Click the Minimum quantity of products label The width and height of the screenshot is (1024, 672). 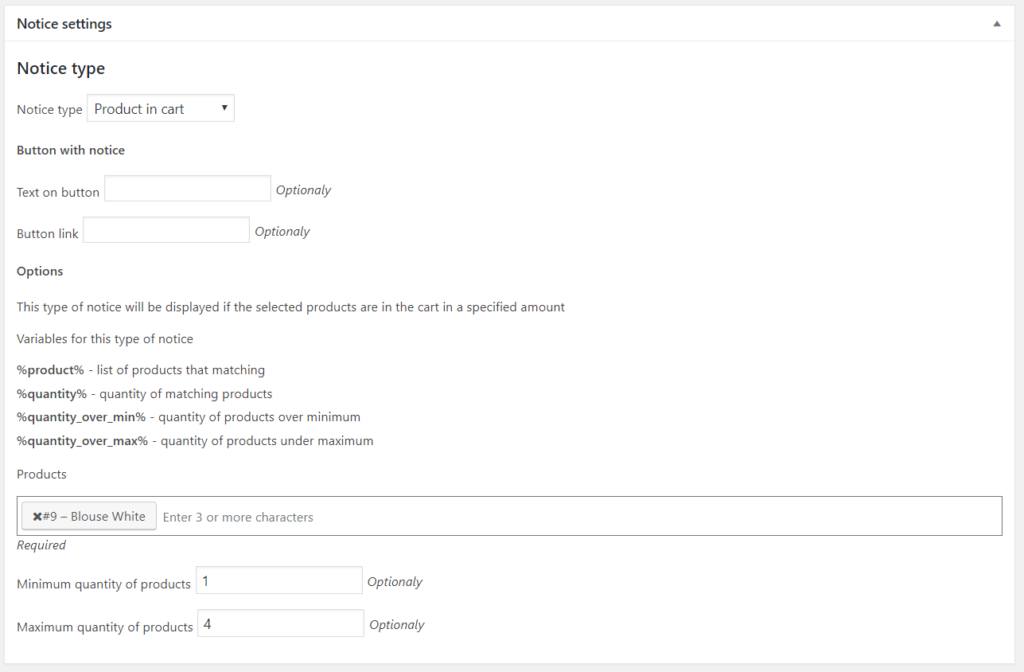[104, 584]
